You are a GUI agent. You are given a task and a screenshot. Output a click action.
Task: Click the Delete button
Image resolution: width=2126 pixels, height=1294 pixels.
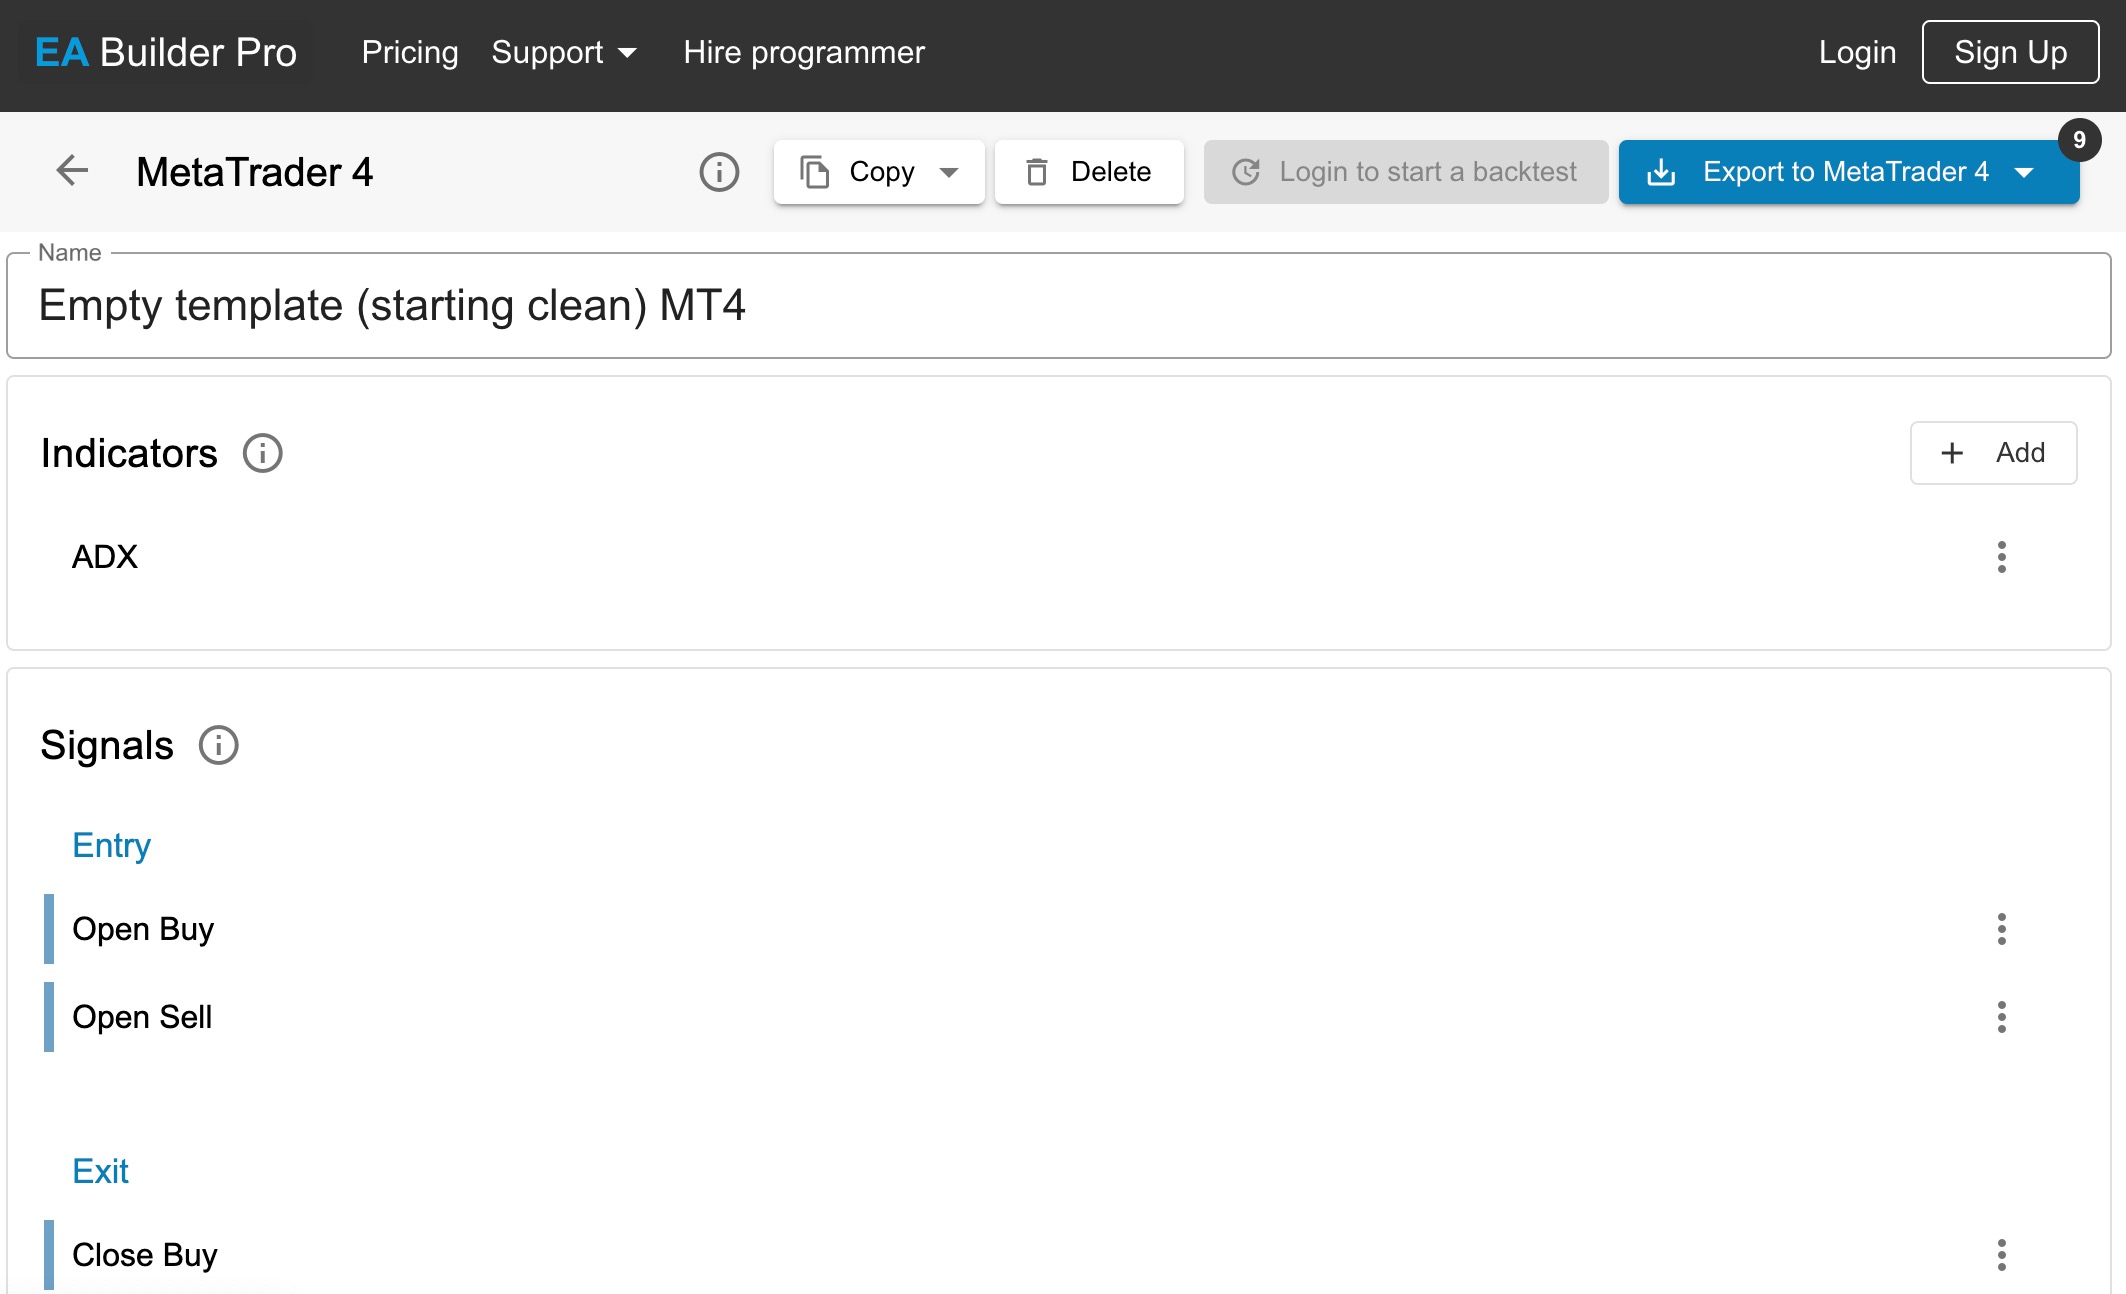coord(1089,172)
